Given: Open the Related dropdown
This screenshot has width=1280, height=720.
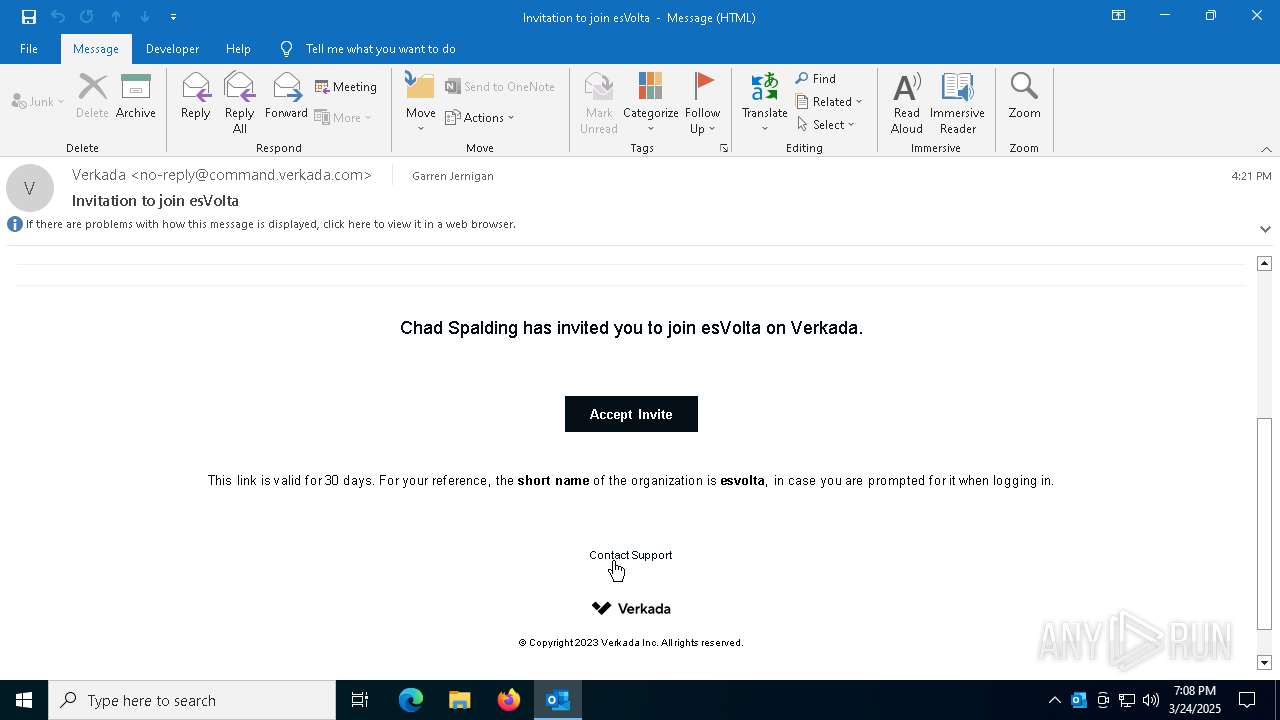Looking at the screenshot, I should [x=829, y=102].
